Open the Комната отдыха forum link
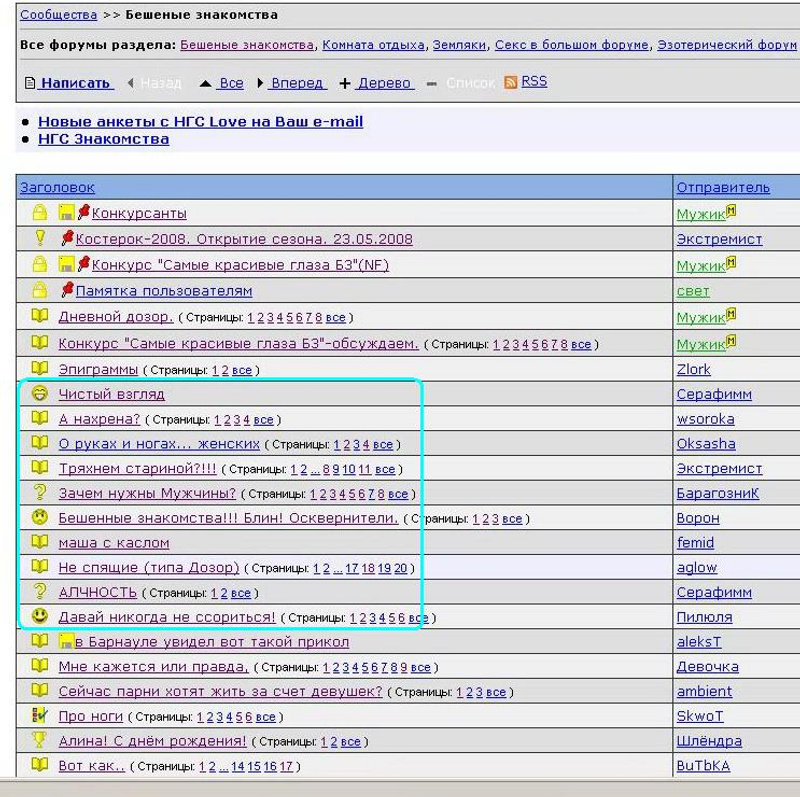800x797 pixels. pos(373,45)
